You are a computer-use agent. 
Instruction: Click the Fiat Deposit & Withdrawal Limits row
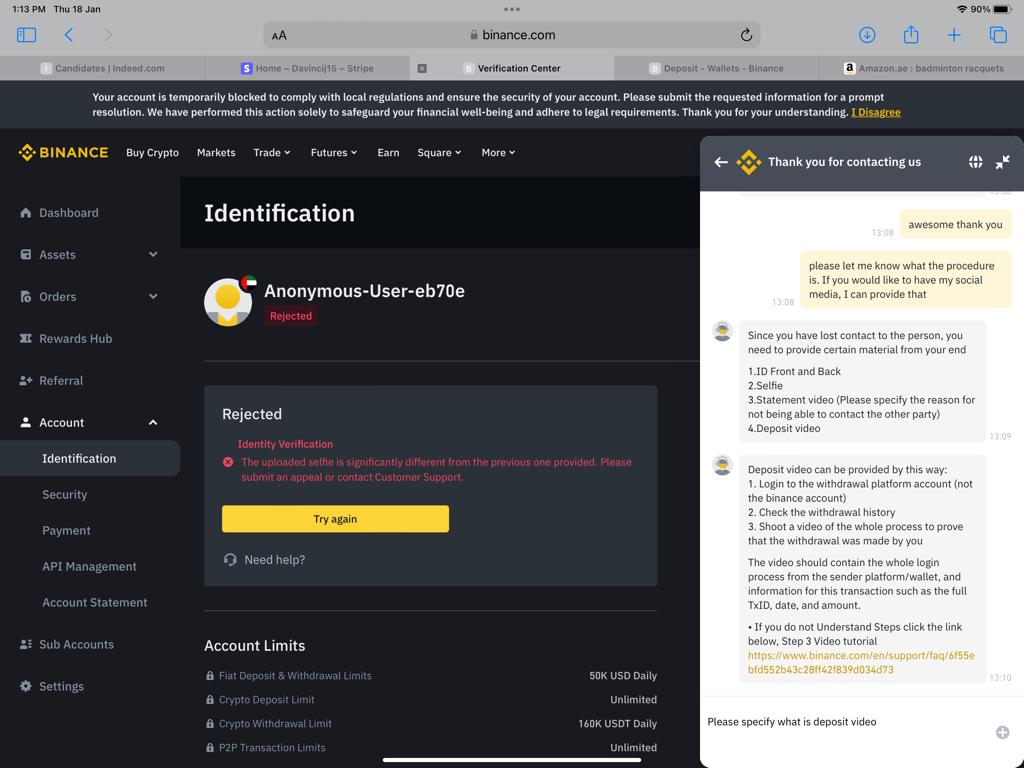[x=430, y=676]
